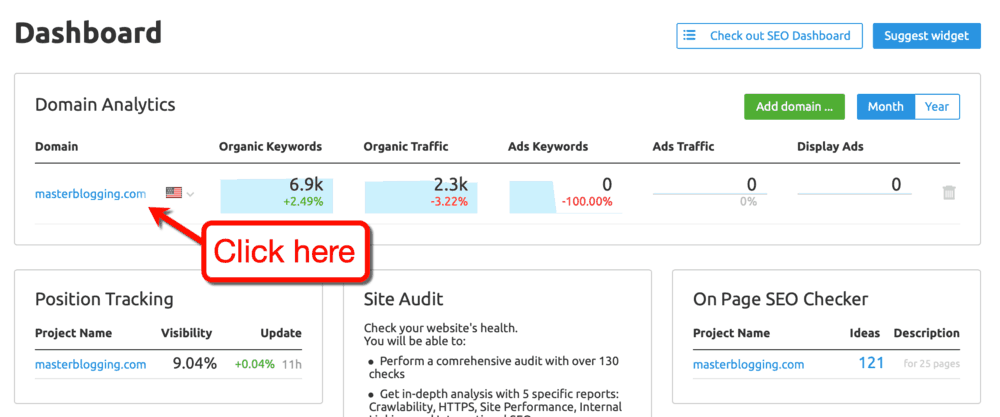Click the Suggest widget button
Screen dimensions: 1000x417
point(927,36)
